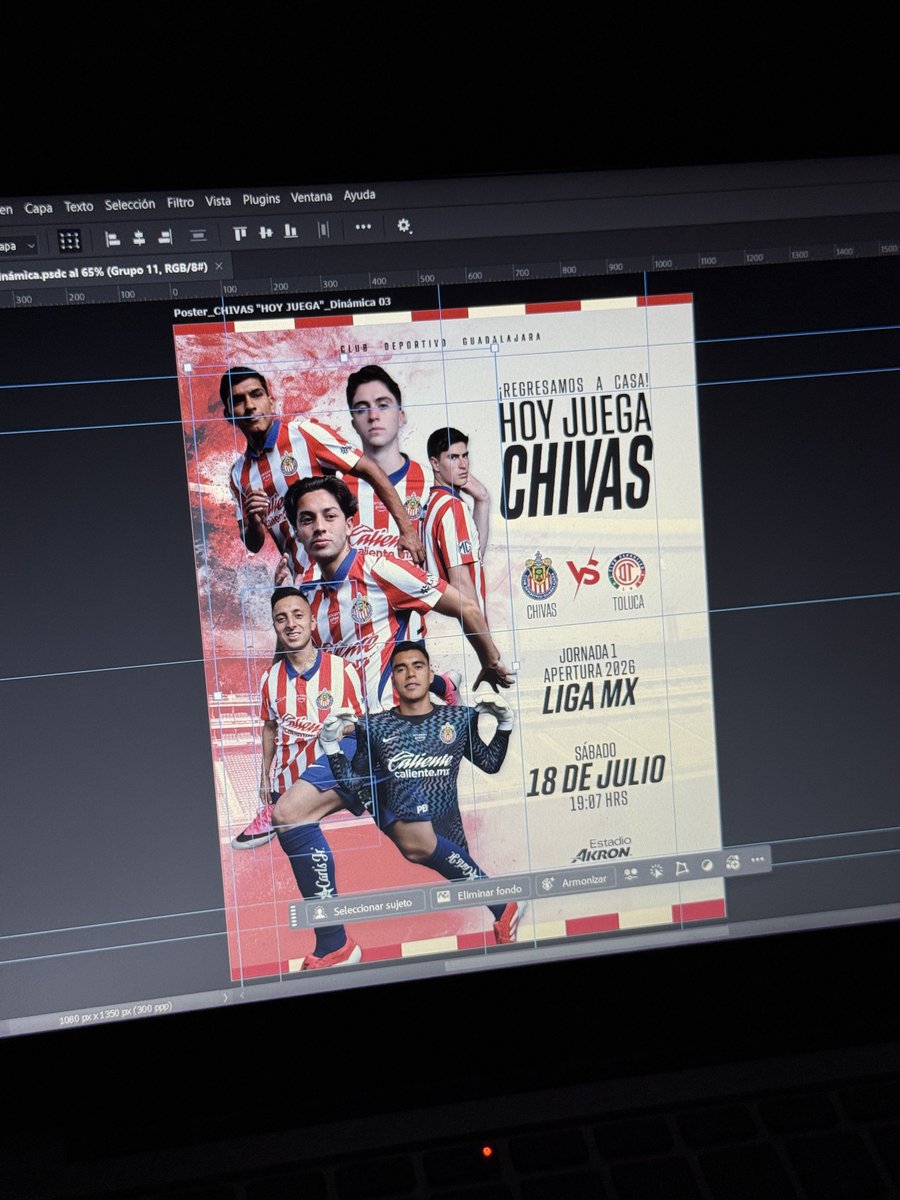This screenshot has height=1200, width=900.
Task: Open the Capa menu
Action: [39, 208]
